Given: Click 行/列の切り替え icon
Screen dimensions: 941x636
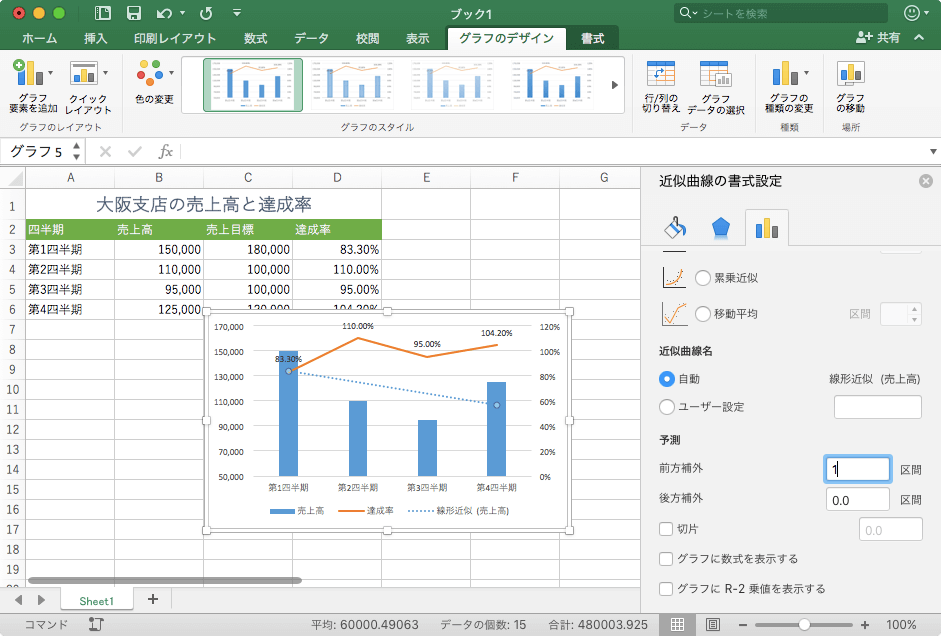Looking at the screenshot, I should [x=661, y=86].
